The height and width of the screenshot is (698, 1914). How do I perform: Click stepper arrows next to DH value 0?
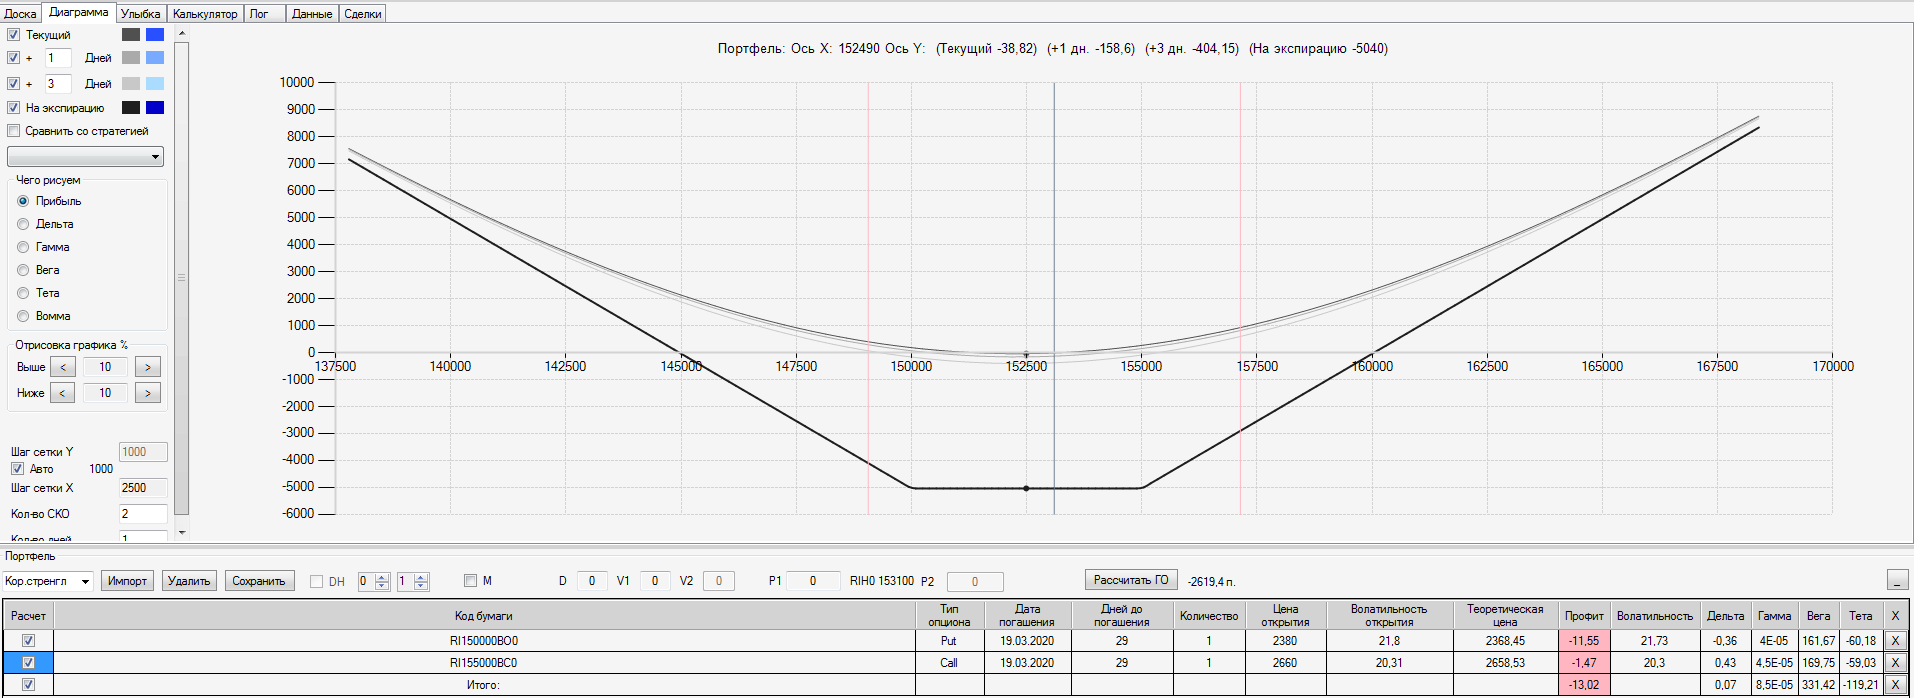click(382, 581)
